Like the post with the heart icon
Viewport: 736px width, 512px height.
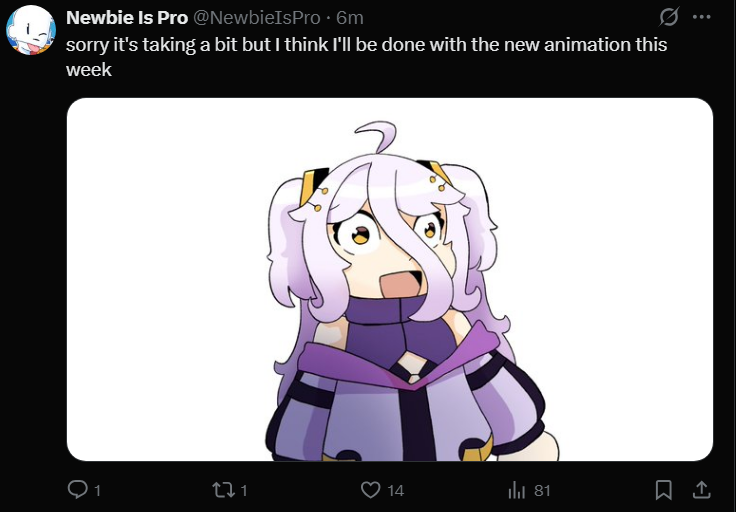pos(370,490)
